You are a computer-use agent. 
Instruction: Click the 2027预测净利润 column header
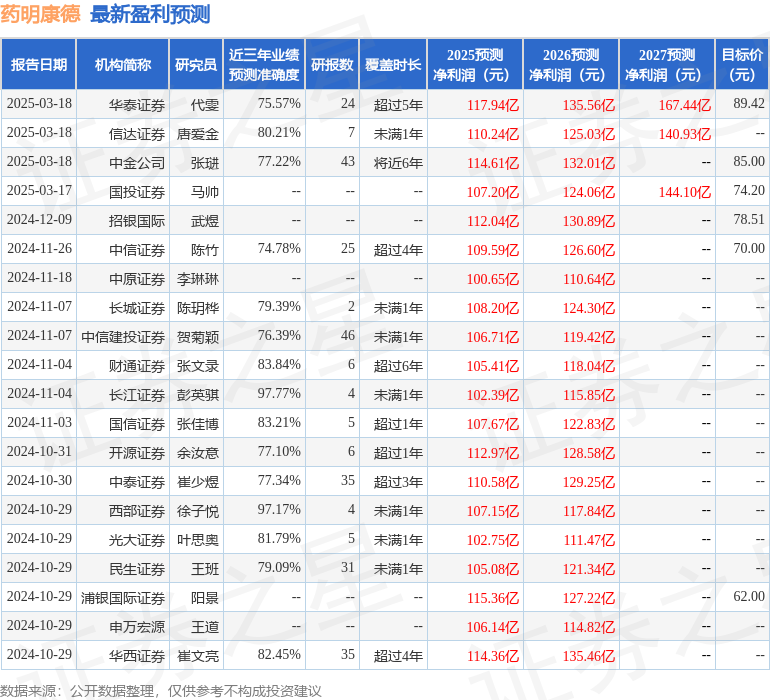[667, 64]
